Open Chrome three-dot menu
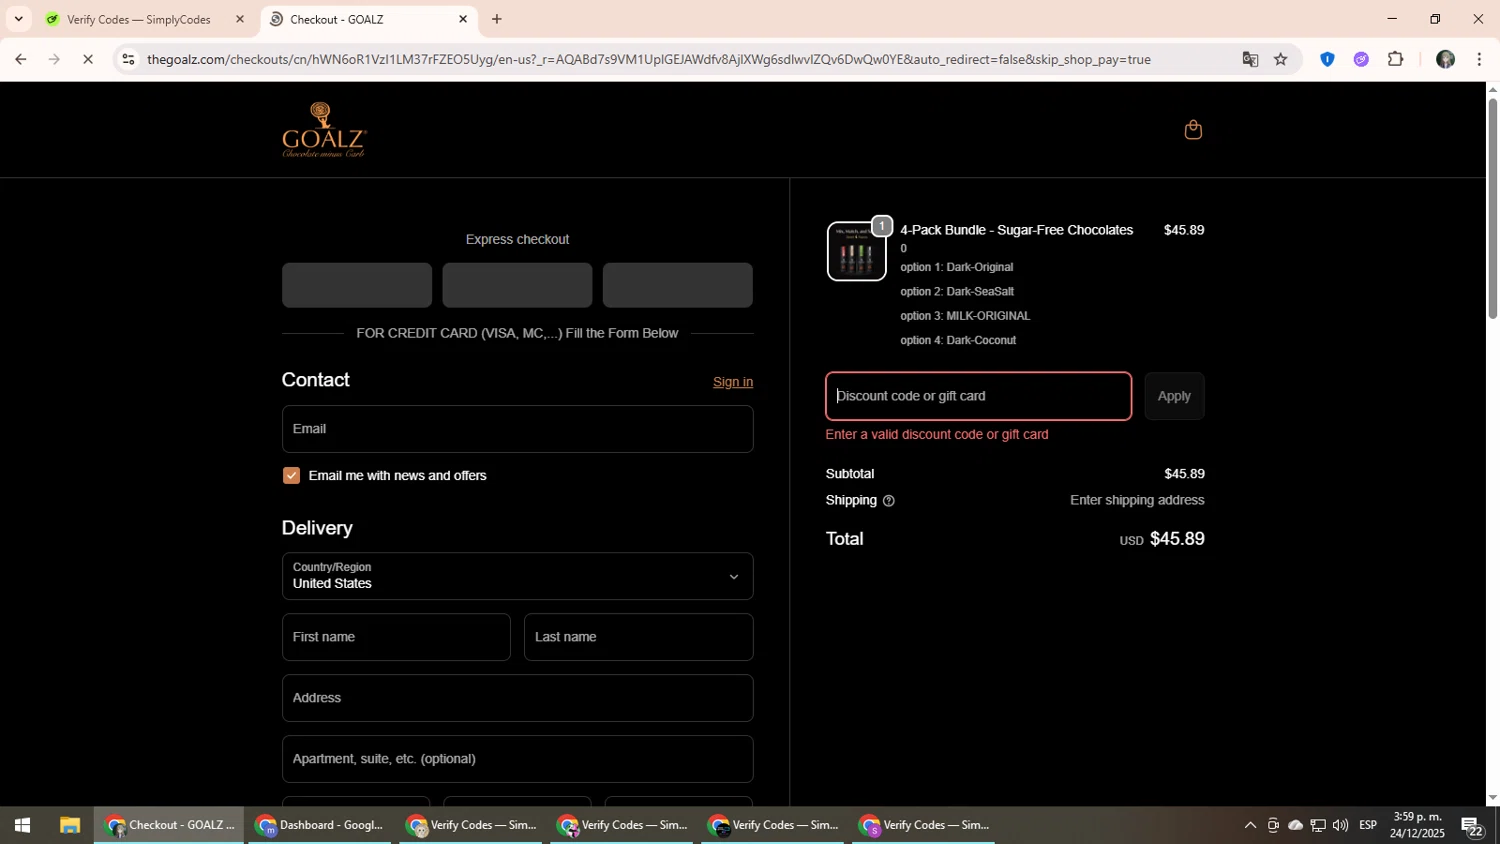This screenshot has height=844, width=1500. tap(1479, 60)
